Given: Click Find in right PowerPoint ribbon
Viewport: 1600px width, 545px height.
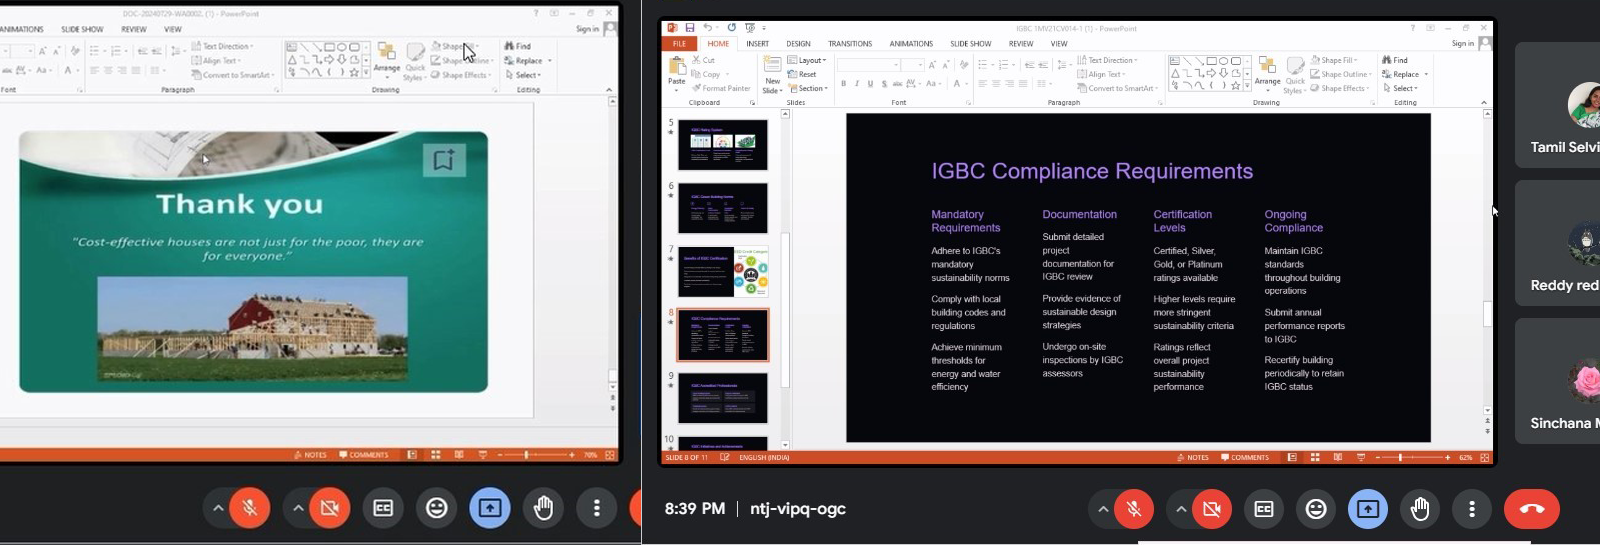Looking at the screenshot, I should [1396, 60].
